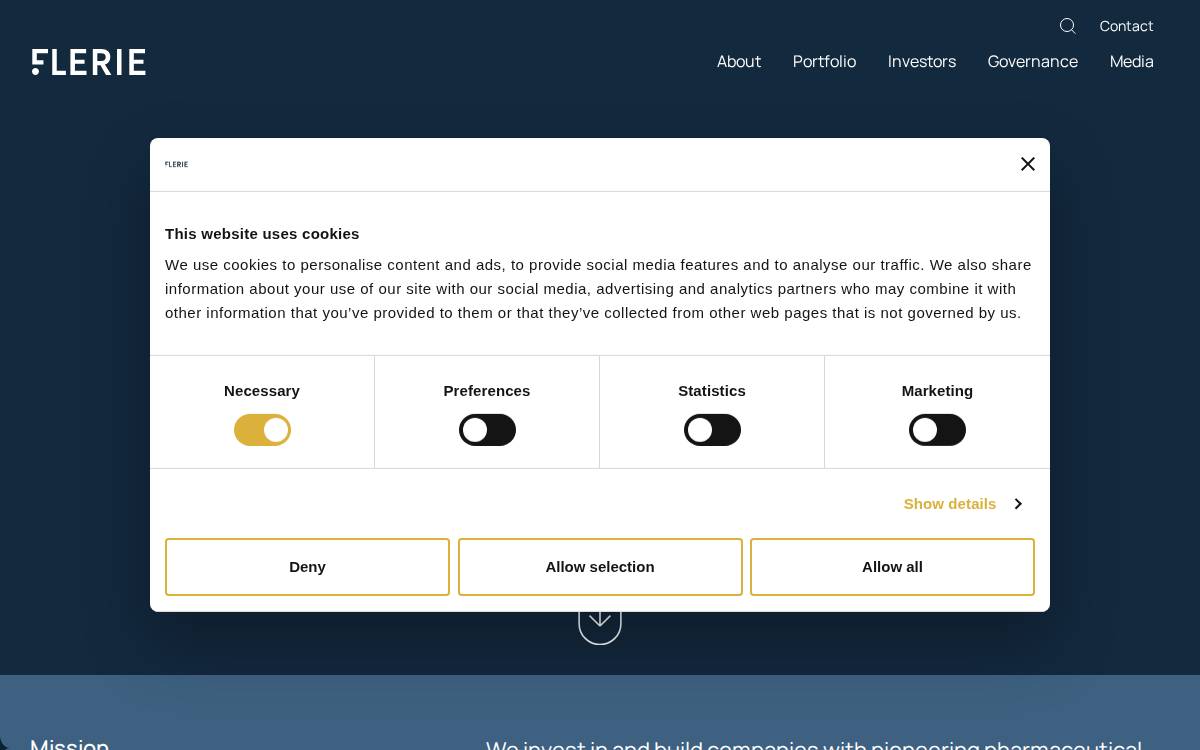Click Allow all cookies button
The height and width of the screenshot is (750, 1200).
pyautogui.click(x=892, y=567)
